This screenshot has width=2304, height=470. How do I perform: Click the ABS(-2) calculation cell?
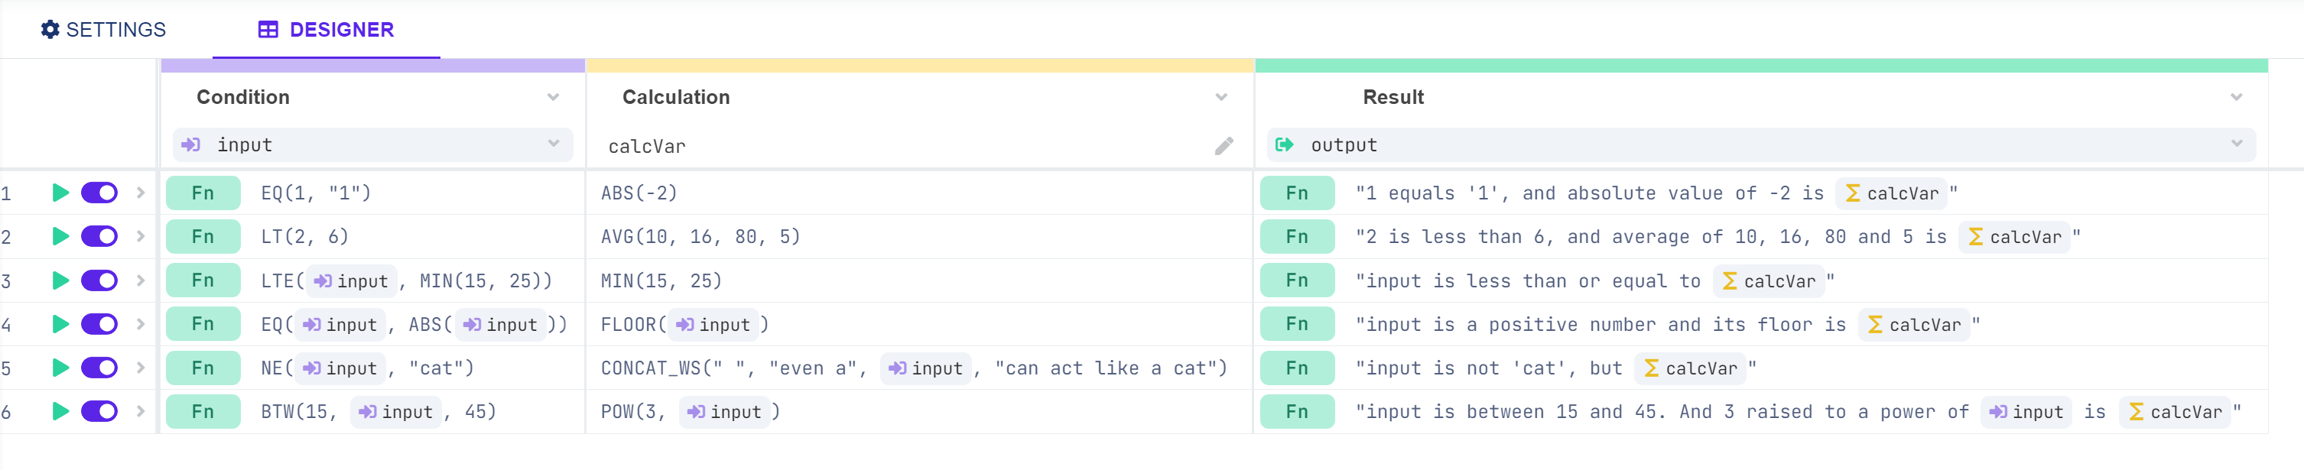(x=640, y=193)
